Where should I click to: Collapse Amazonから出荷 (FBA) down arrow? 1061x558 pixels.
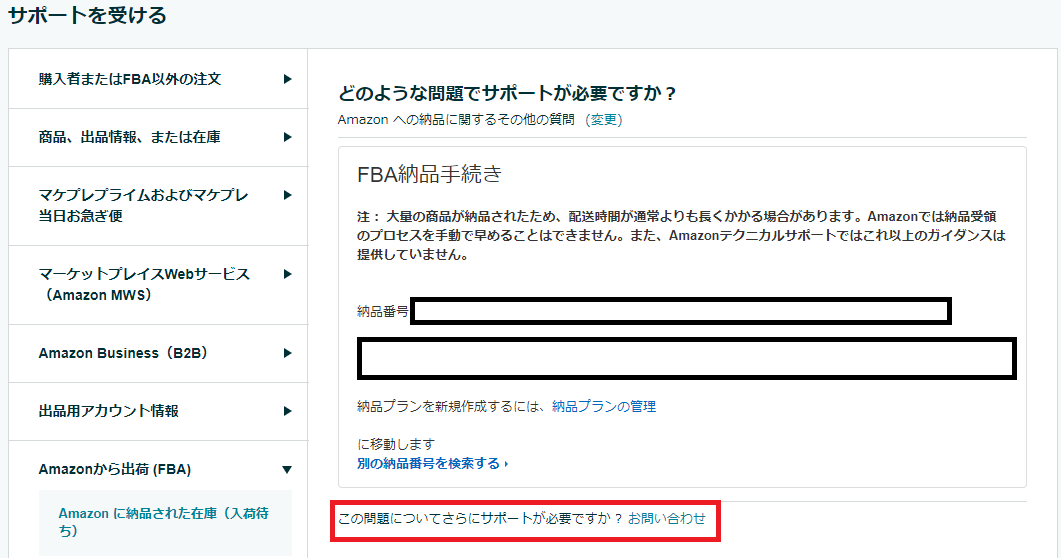click(287, 469)
